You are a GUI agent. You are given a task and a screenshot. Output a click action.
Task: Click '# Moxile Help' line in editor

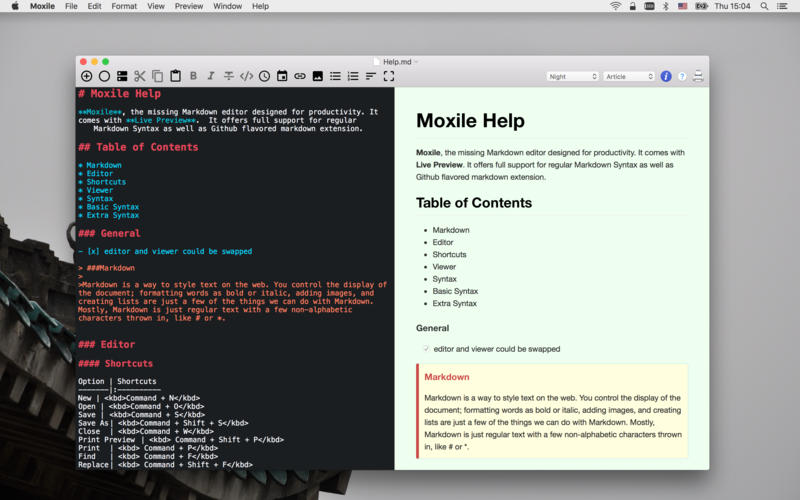pyautogui.click(x=119, y=94)
